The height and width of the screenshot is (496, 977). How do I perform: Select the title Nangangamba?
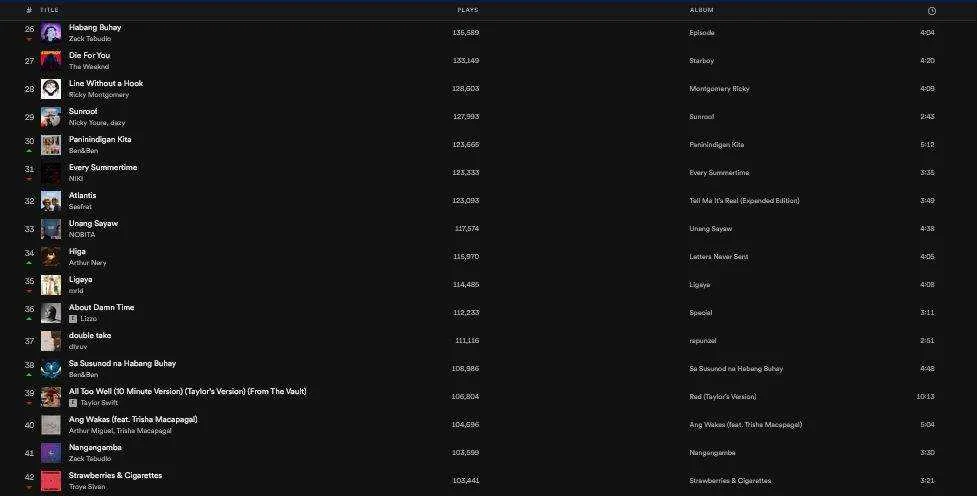tap(95, 447)
